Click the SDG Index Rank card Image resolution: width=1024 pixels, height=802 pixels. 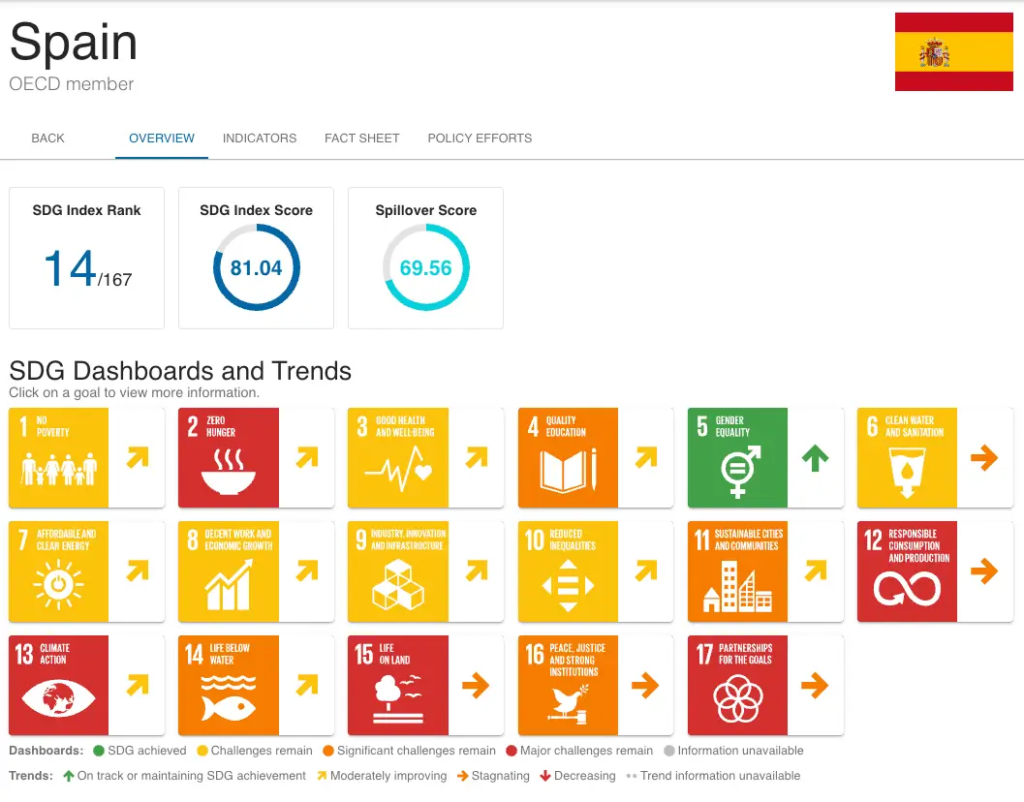tap(86, 257)
